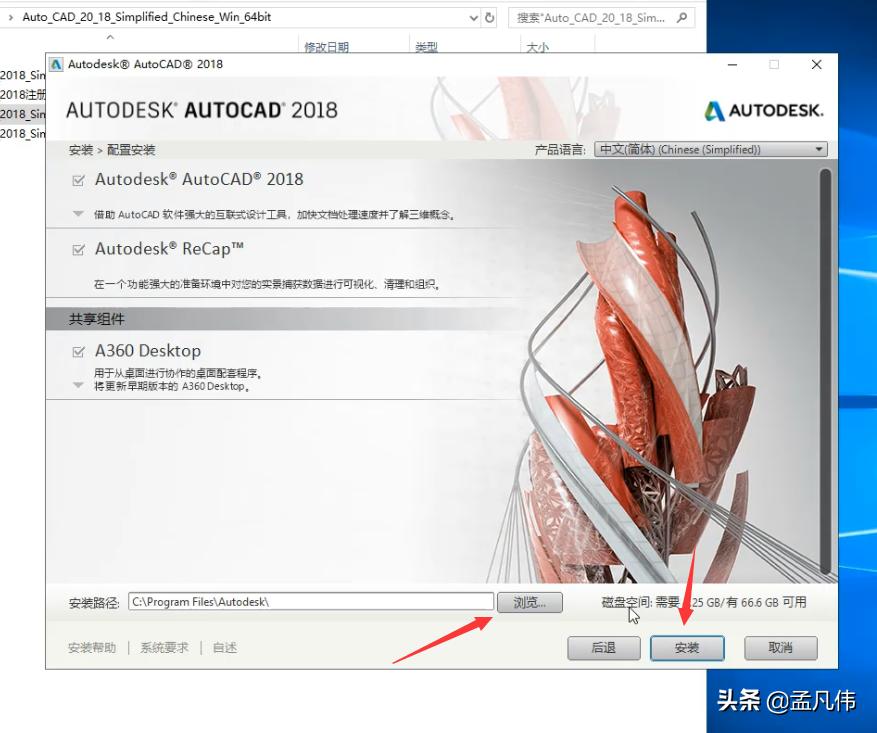This screenshot has height=733, width=877.
Task: Click the 安装 install button
Action: pyautogui.click(x=687, y=648)
